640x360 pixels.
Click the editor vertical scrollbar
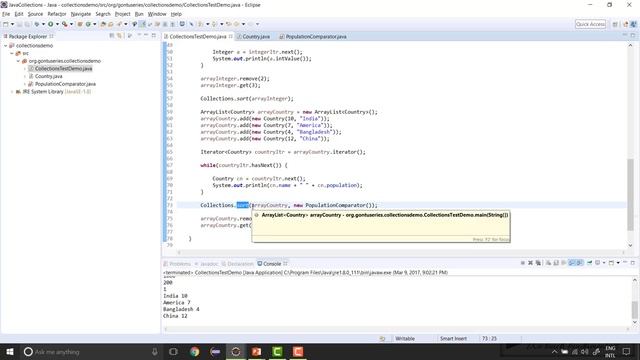[631, 194]
